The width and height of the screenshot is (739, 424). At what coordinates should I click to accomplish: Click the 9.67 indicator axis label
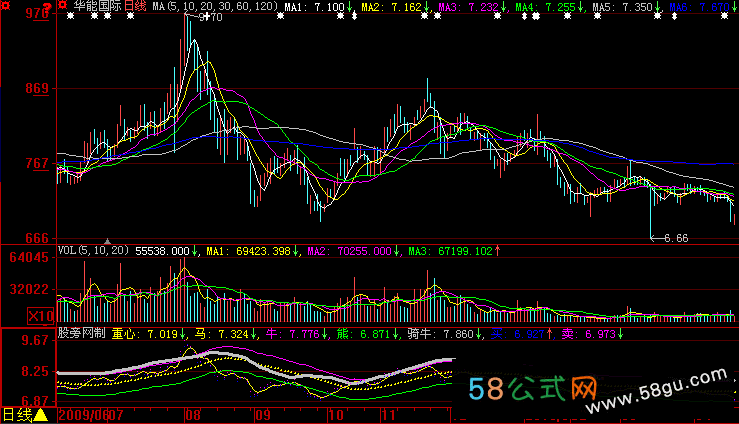click(x=35, y=340)
